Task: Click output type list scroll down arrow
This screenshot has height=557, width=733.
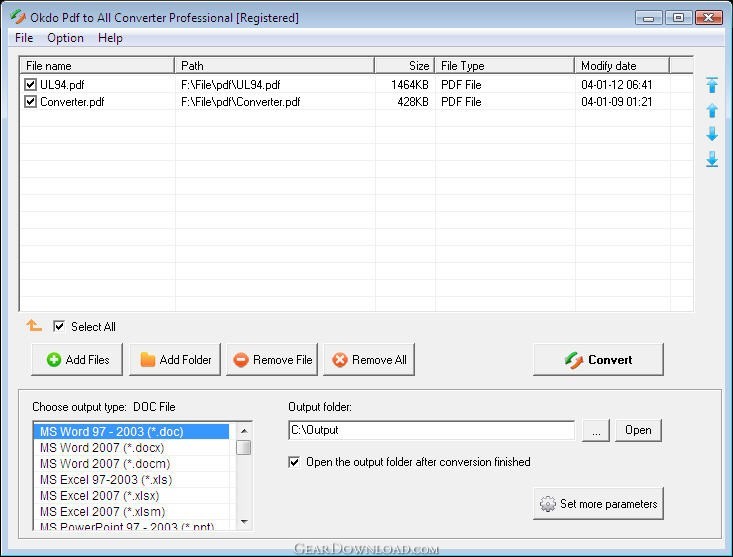Action: (x=244, y=521)
